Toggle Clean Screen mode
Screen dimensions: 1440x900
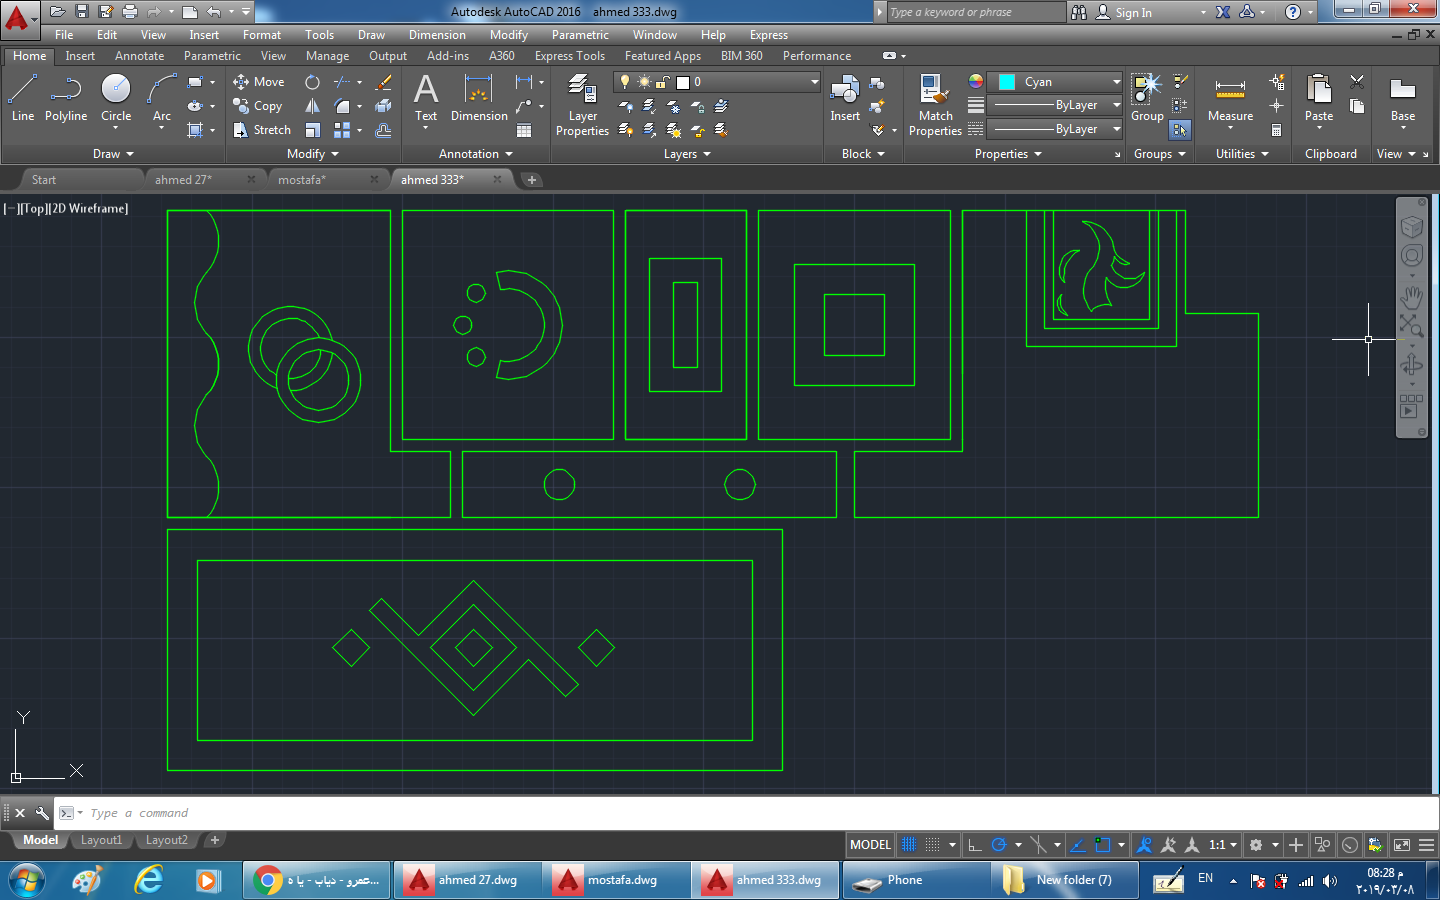1402,845
